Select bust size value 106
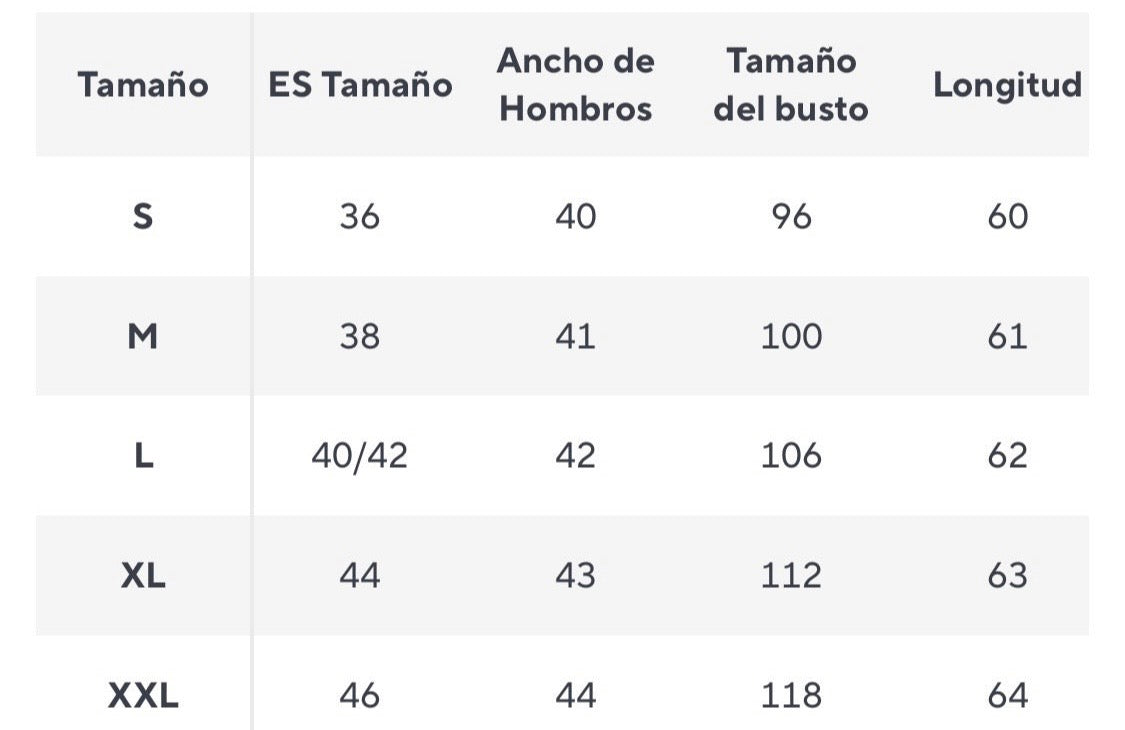Screen dimensions: 1125x730 click(x=791, y=456)
